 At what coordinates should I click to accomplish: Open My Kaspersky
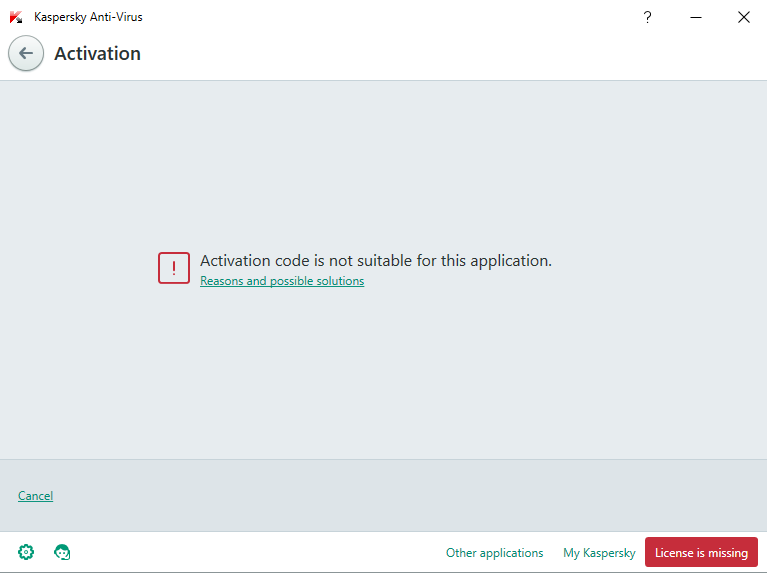[x=599, y=552]
